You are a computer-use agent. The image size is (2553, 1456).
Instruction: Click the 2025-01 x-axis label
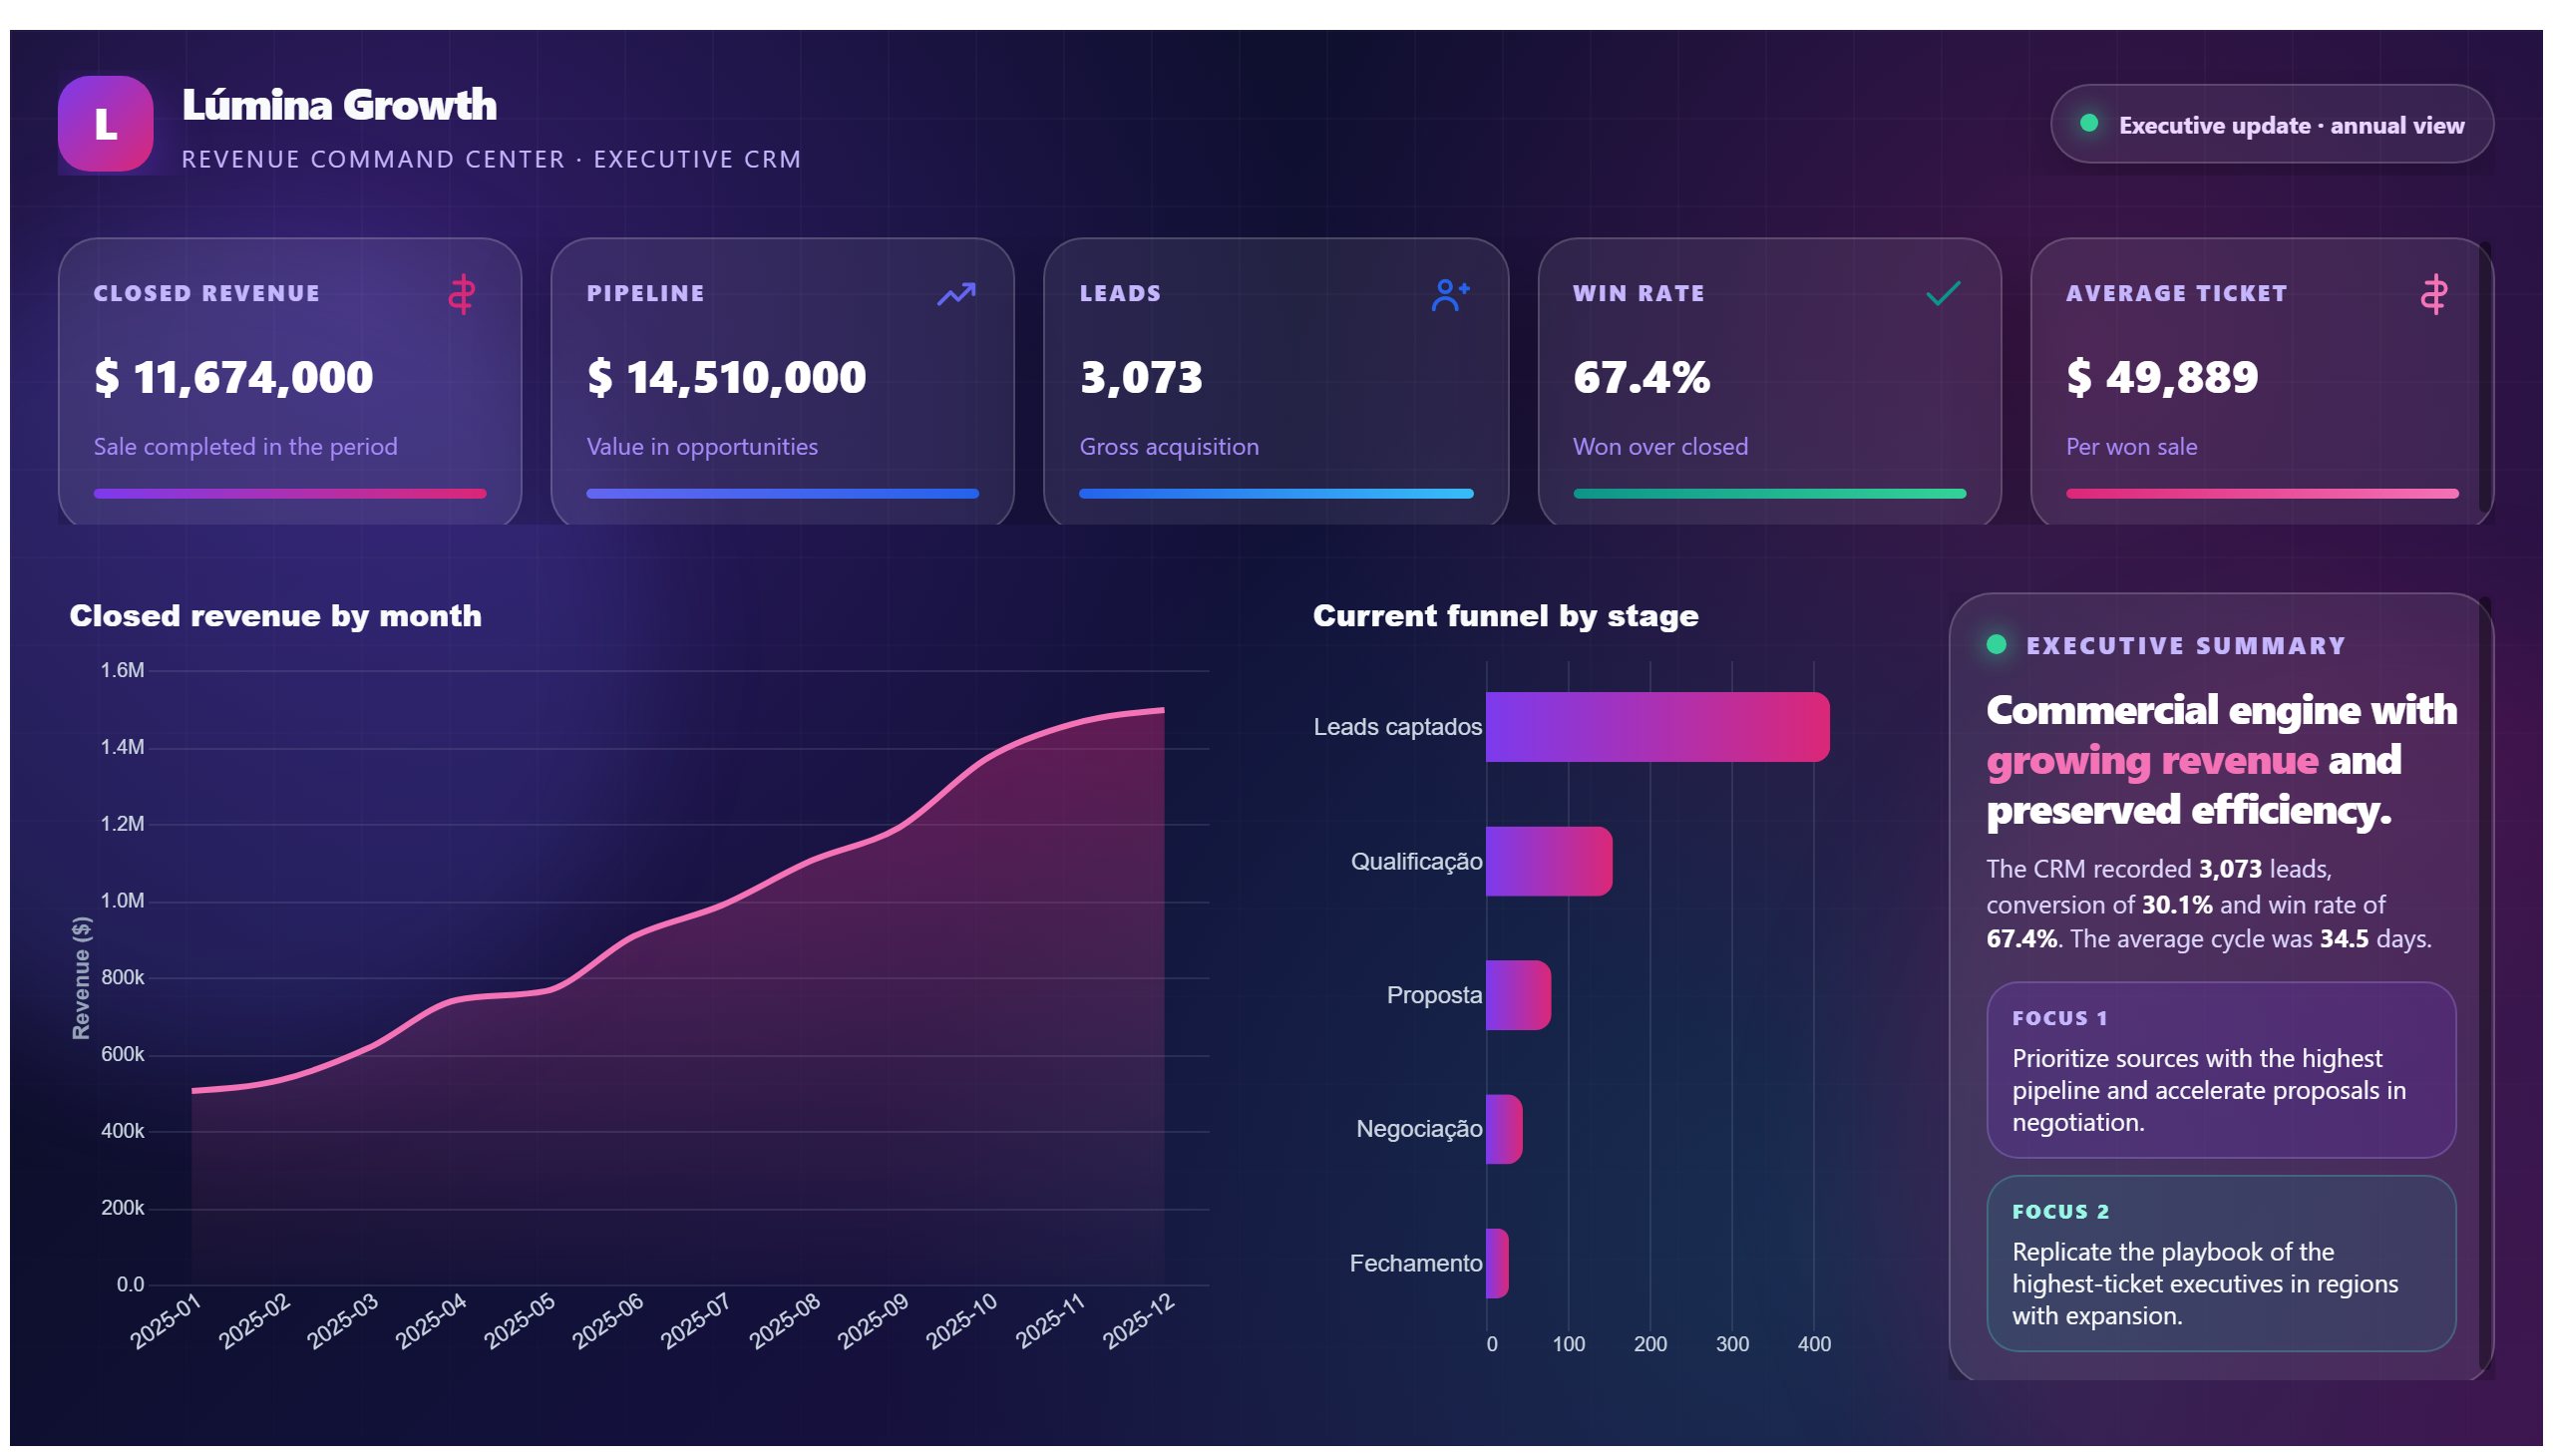[x=166, y=1320]
